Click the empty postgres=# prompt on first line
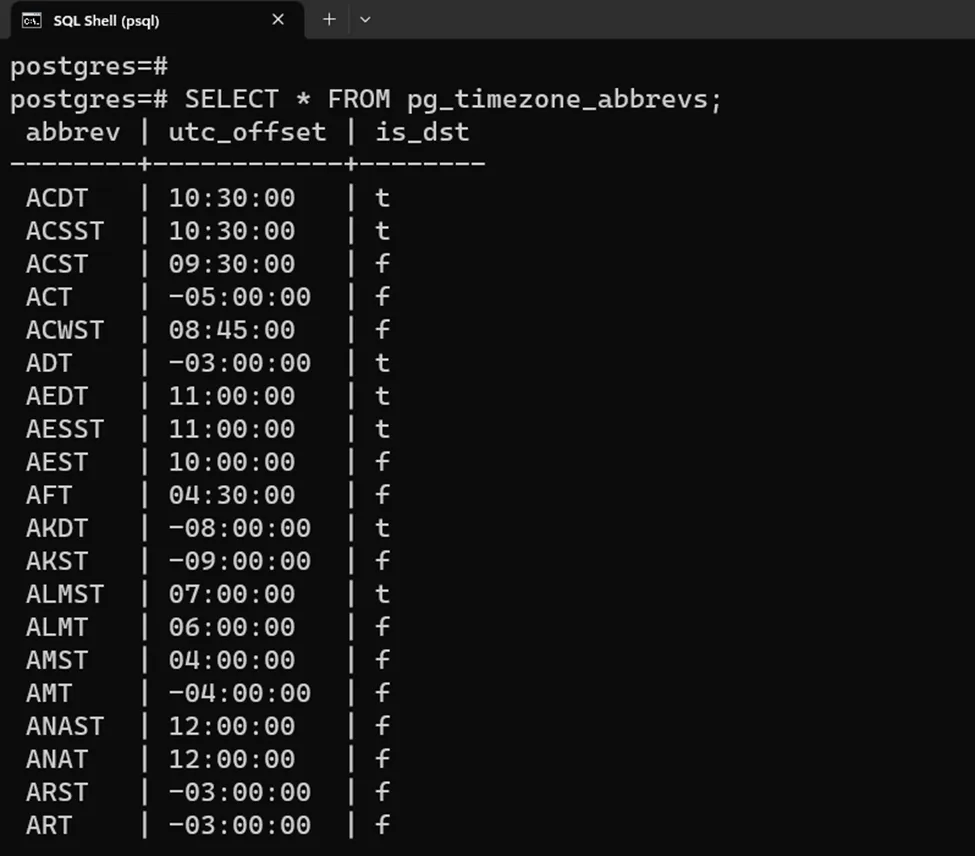 coord(89,67)
